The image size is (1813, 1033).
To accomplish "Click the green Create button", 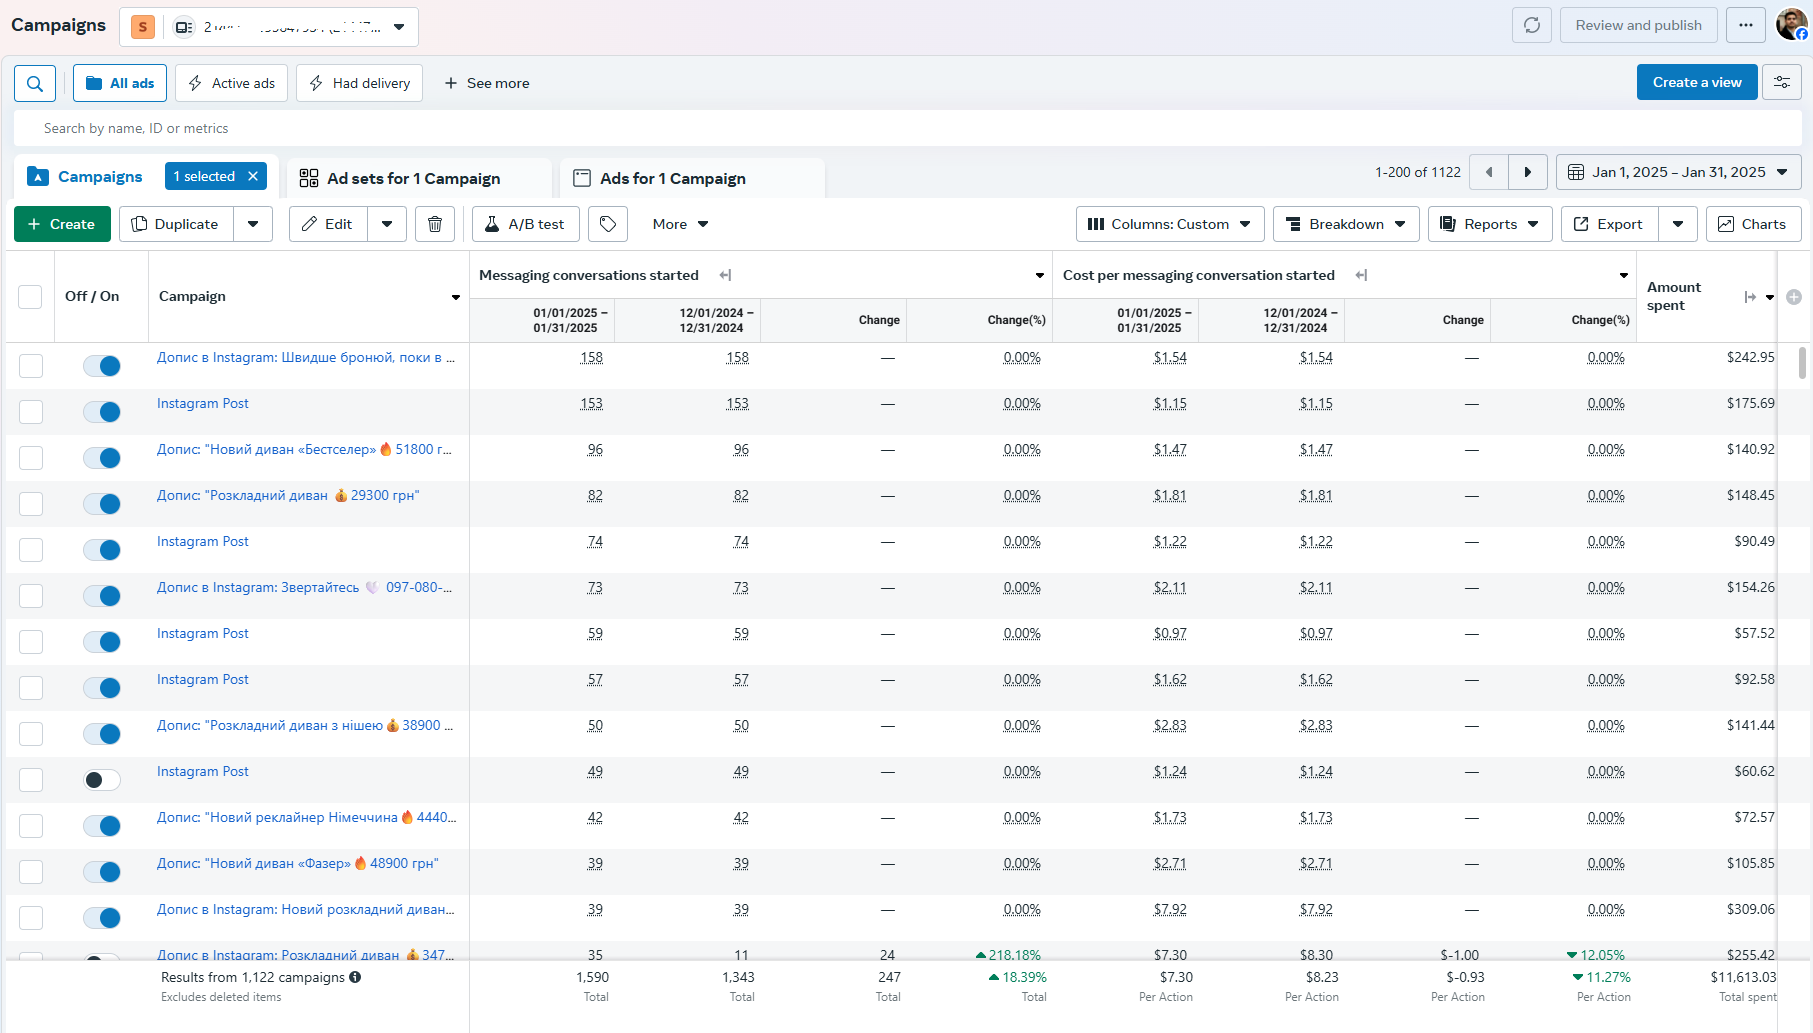I will click(x=62, y=224).
